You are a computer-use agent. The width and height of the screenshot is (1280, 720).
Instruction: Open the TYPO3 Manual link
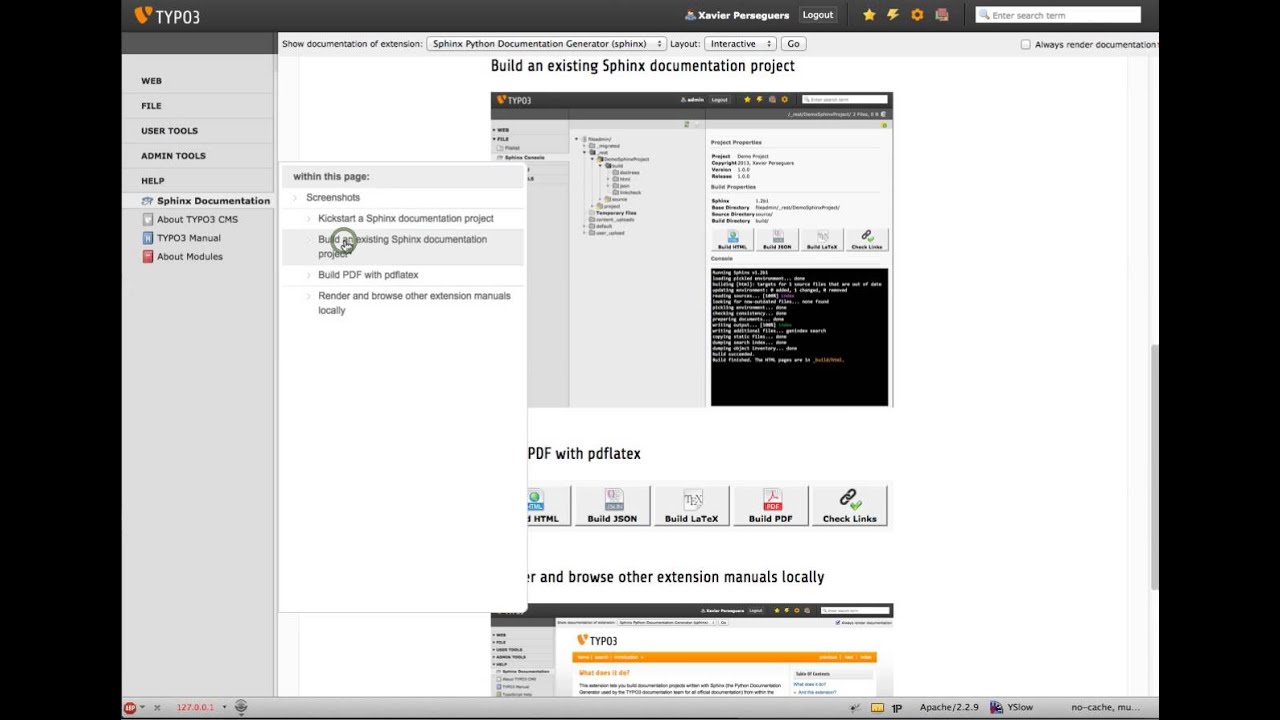pyautogui.click(x=189, y=238)
